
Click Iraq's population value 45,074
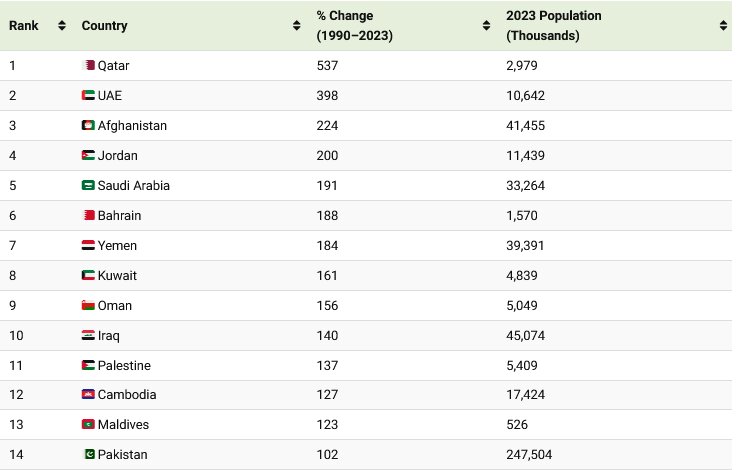point(525,336)
